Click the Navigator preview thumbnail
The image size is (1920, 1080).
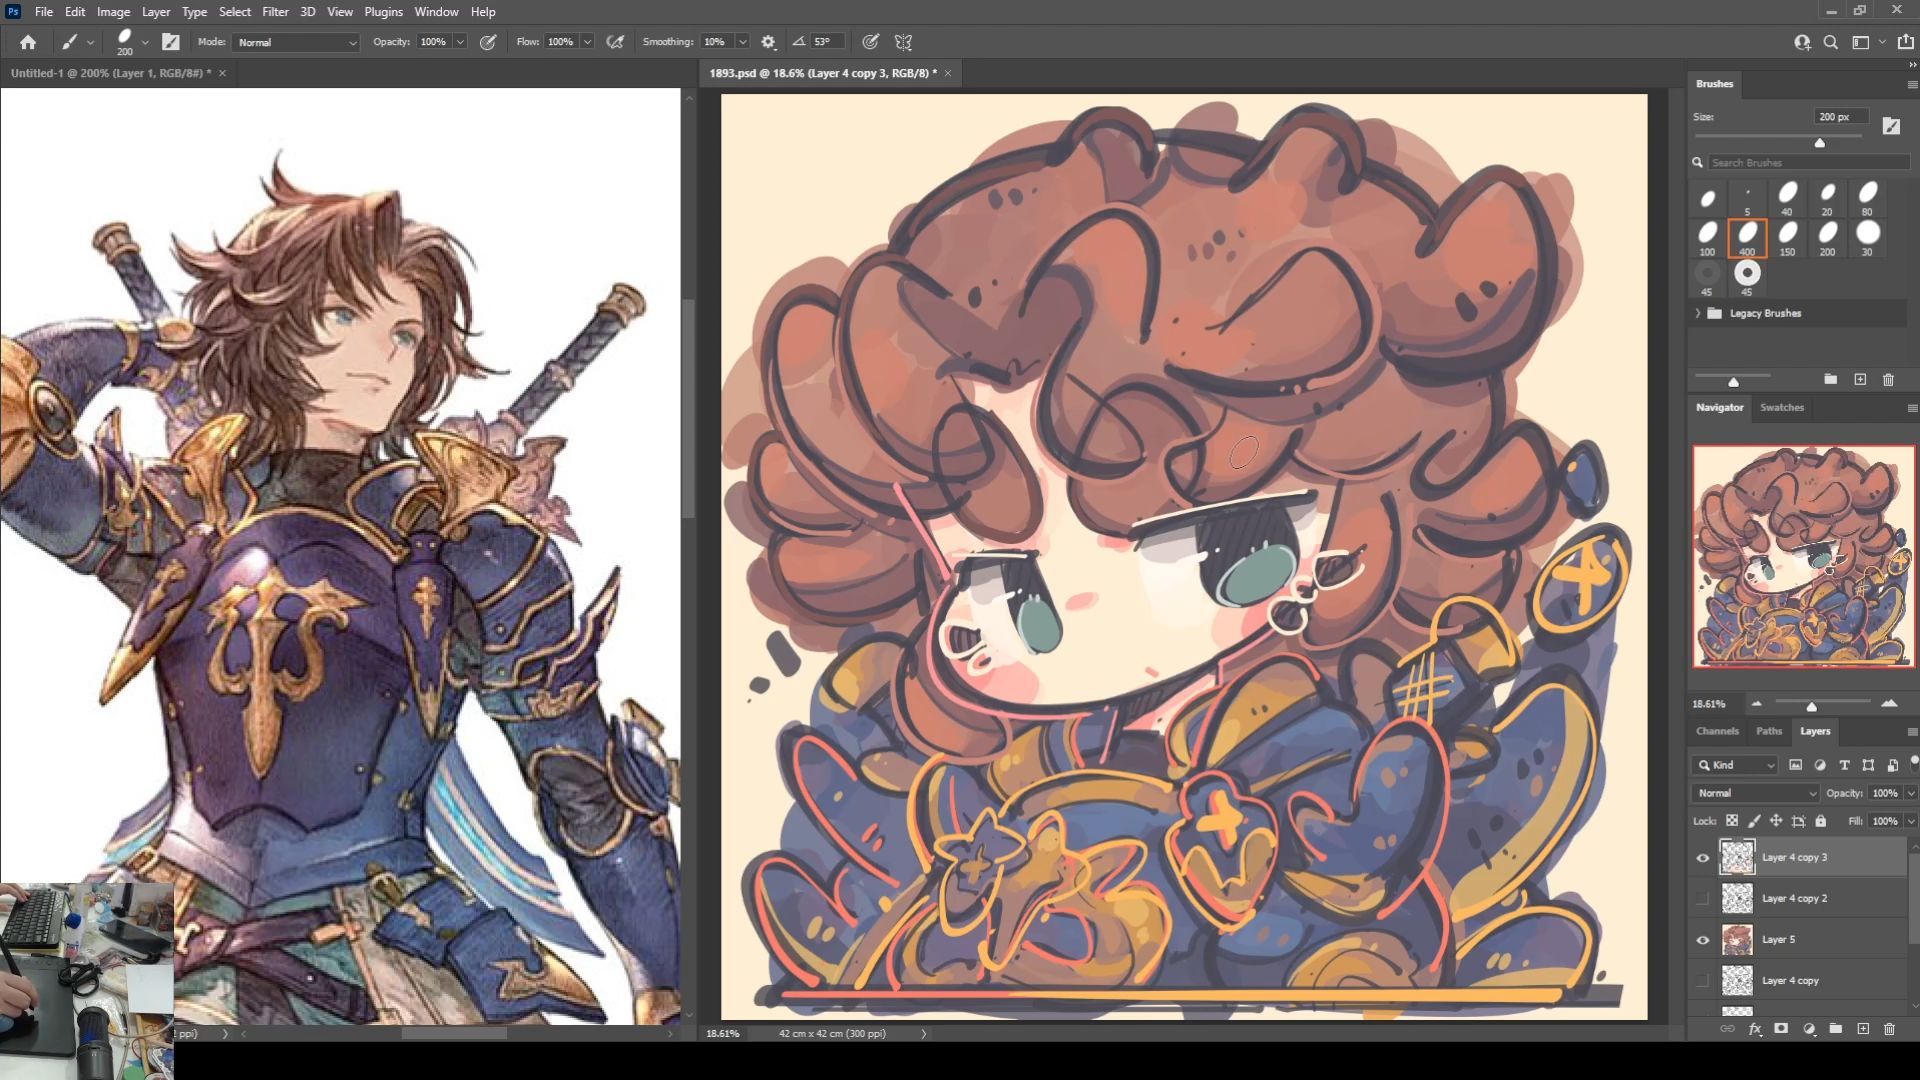(1803, 556)
